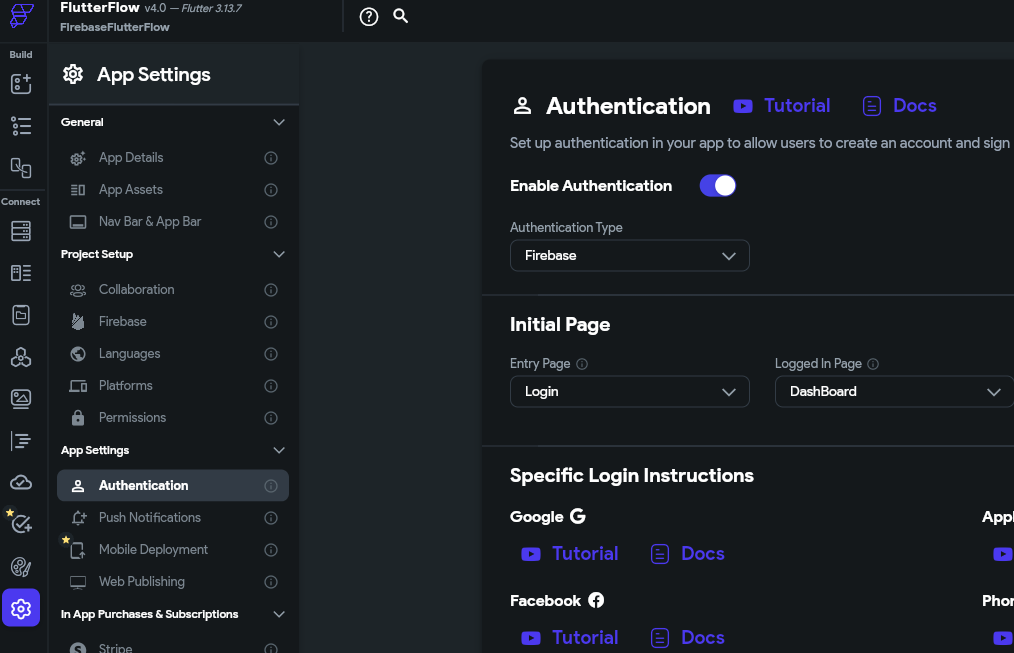Click info icon next to Logged In Page

[873, 364]
